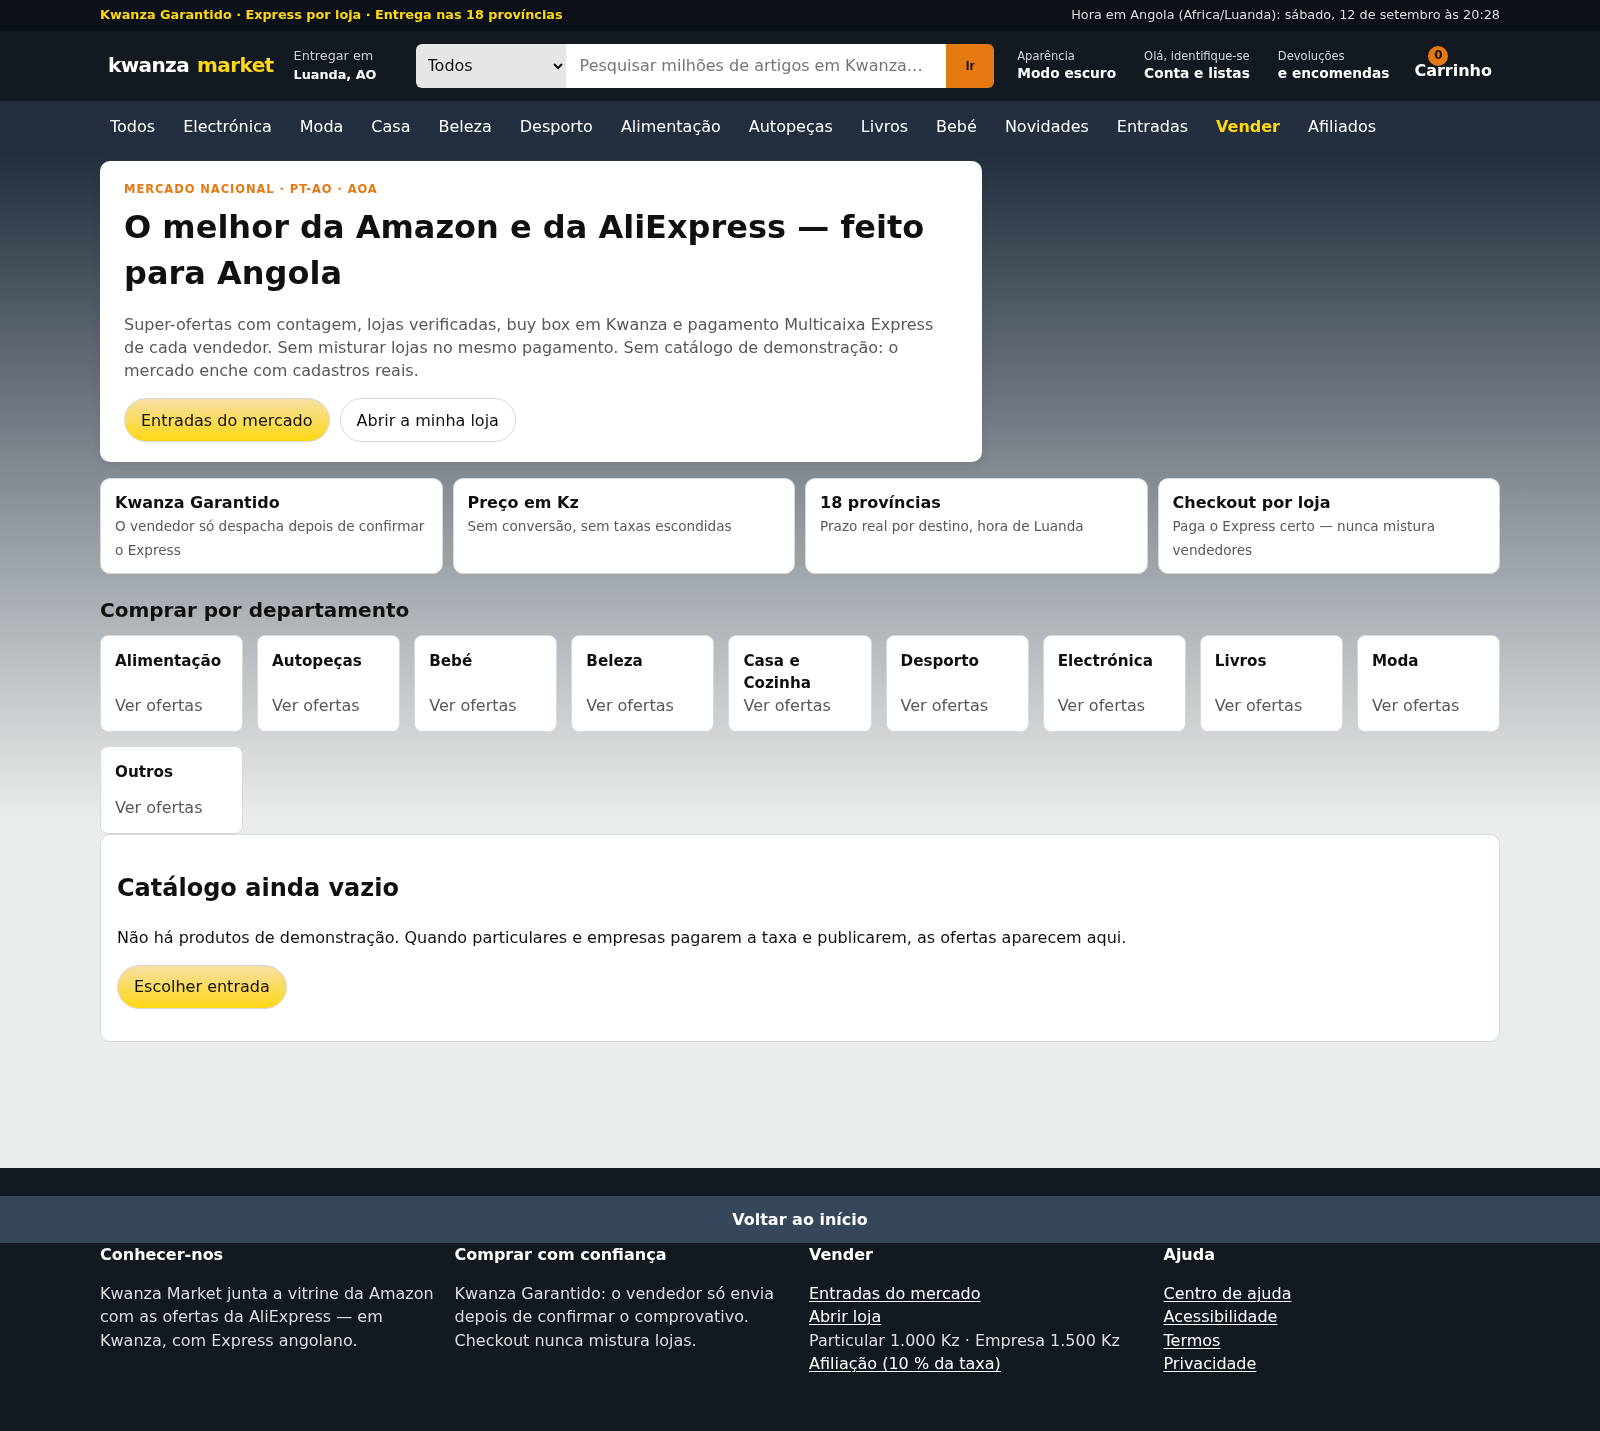
Task: Open Acessibilidade footer link
Action: coord(1220,1317)
